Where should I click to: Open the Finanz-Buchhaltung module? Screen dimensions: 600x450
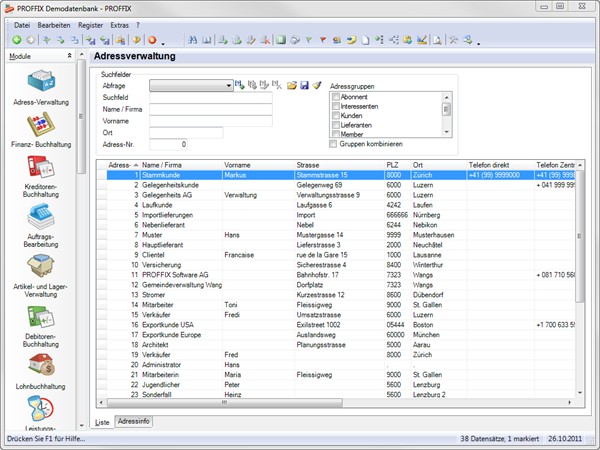point(41,130)
